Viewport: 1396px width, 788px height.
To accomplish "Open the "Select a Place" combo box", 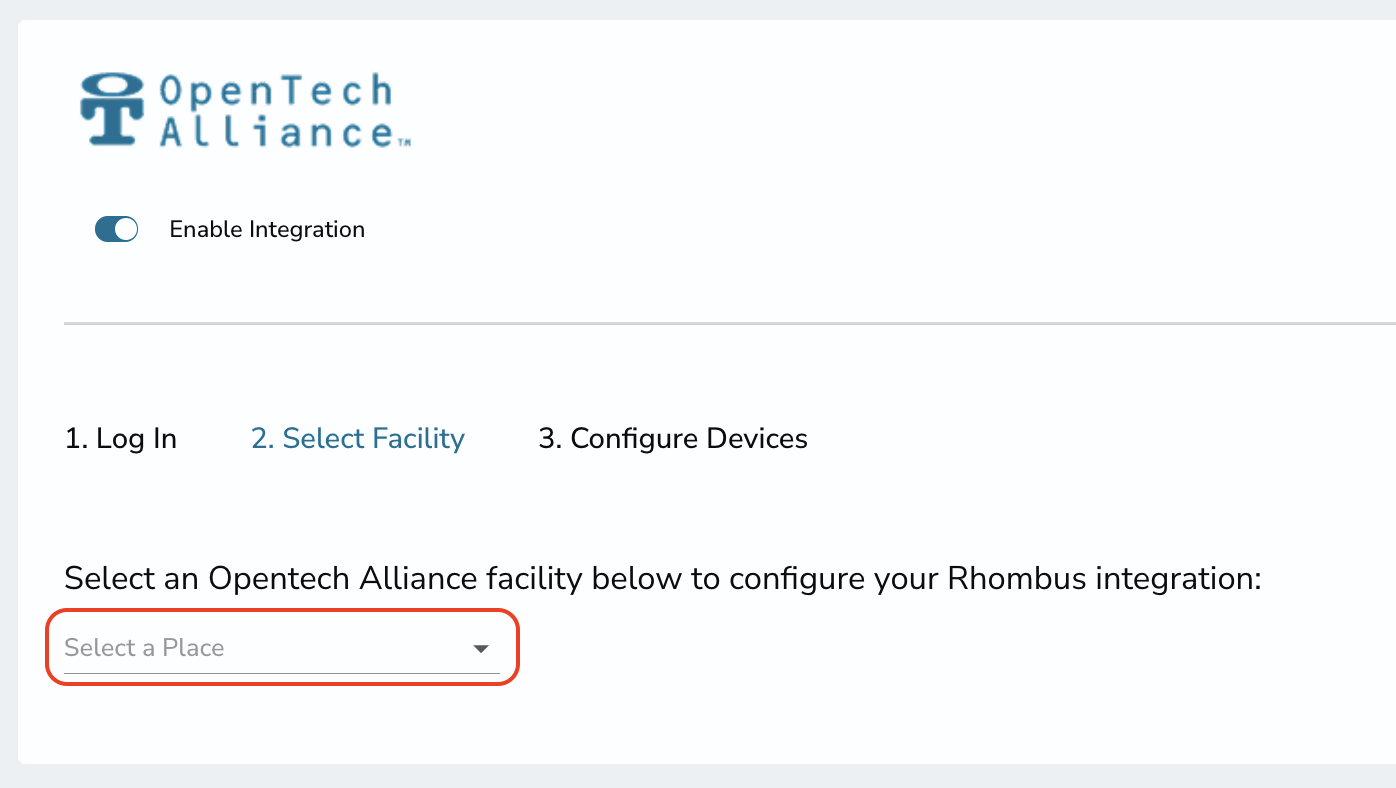I will point(282,648).
